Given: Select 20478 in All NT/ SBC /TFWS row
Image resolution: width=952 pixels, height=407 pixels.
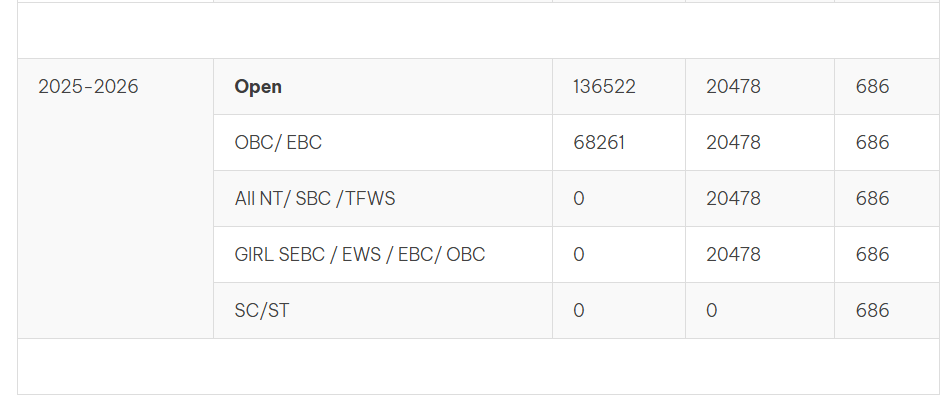Looking at the screenshot, I should [733, 199].
